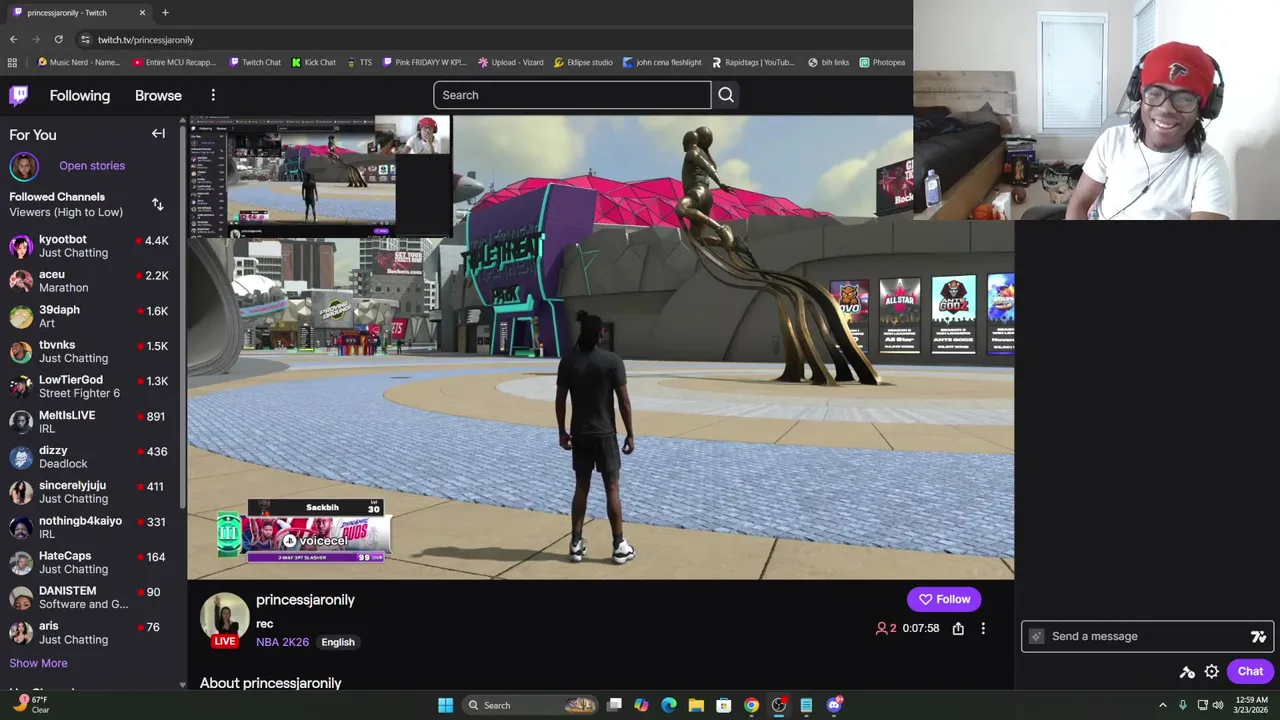Click the Open stories link

92,166
